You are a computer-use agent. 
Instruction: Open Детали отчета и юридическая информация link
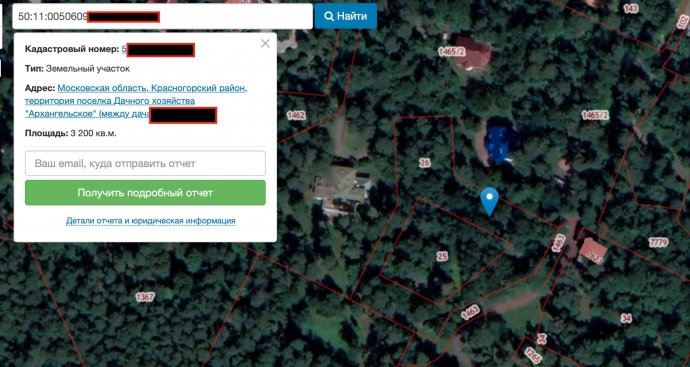[x=150, y=220]
